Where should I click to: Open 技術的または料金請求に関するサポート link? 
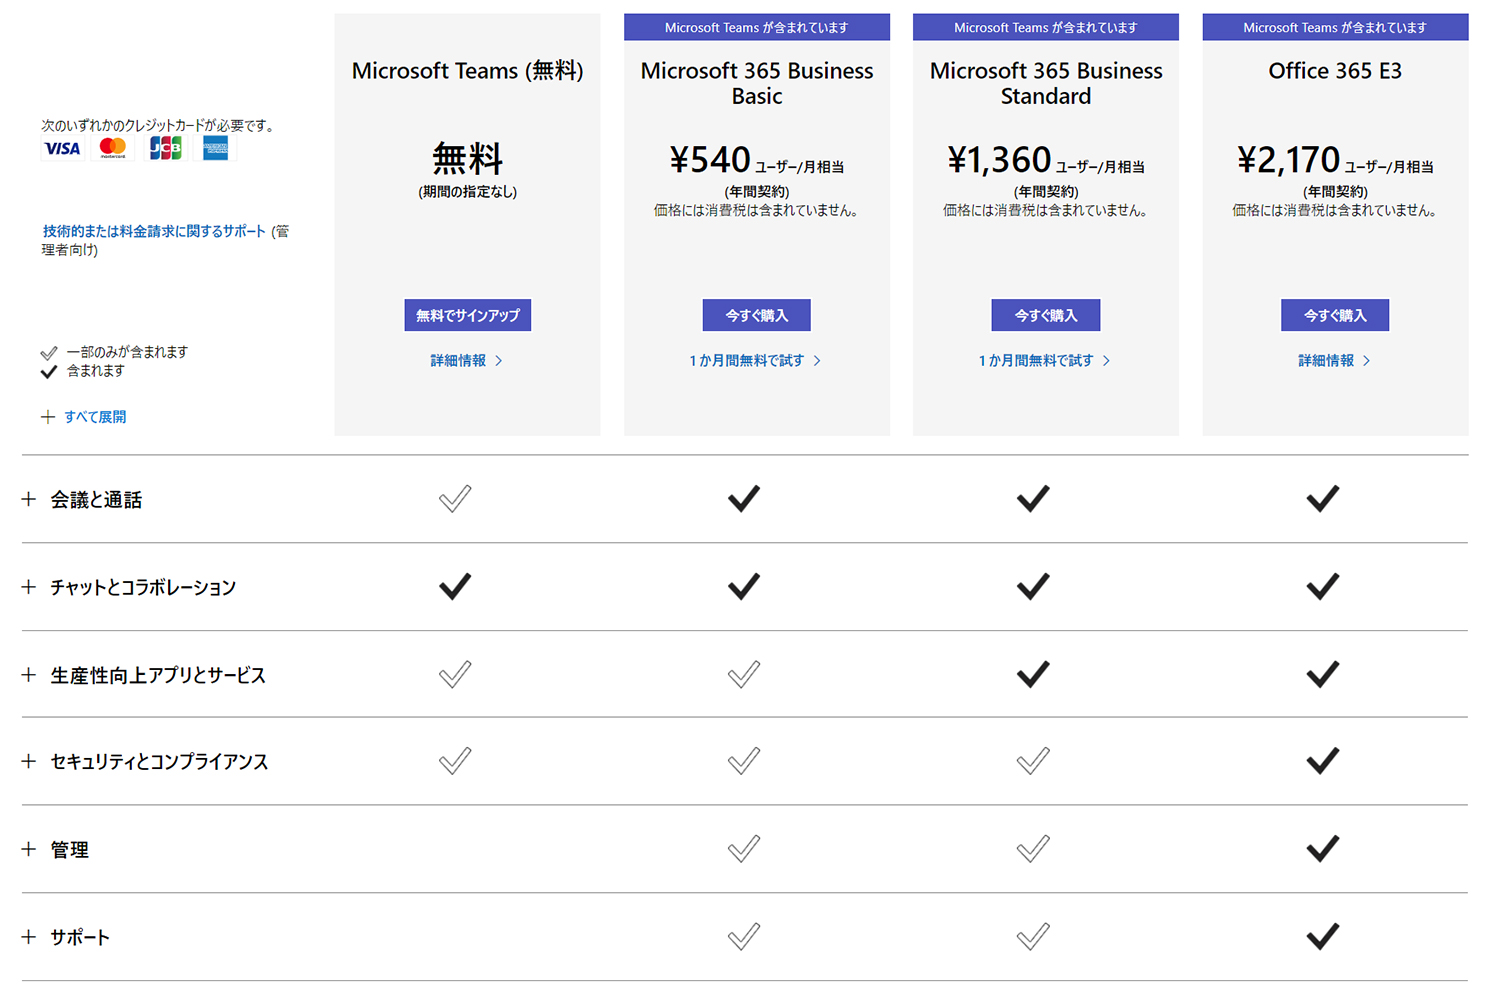click(x=154, y=231)
